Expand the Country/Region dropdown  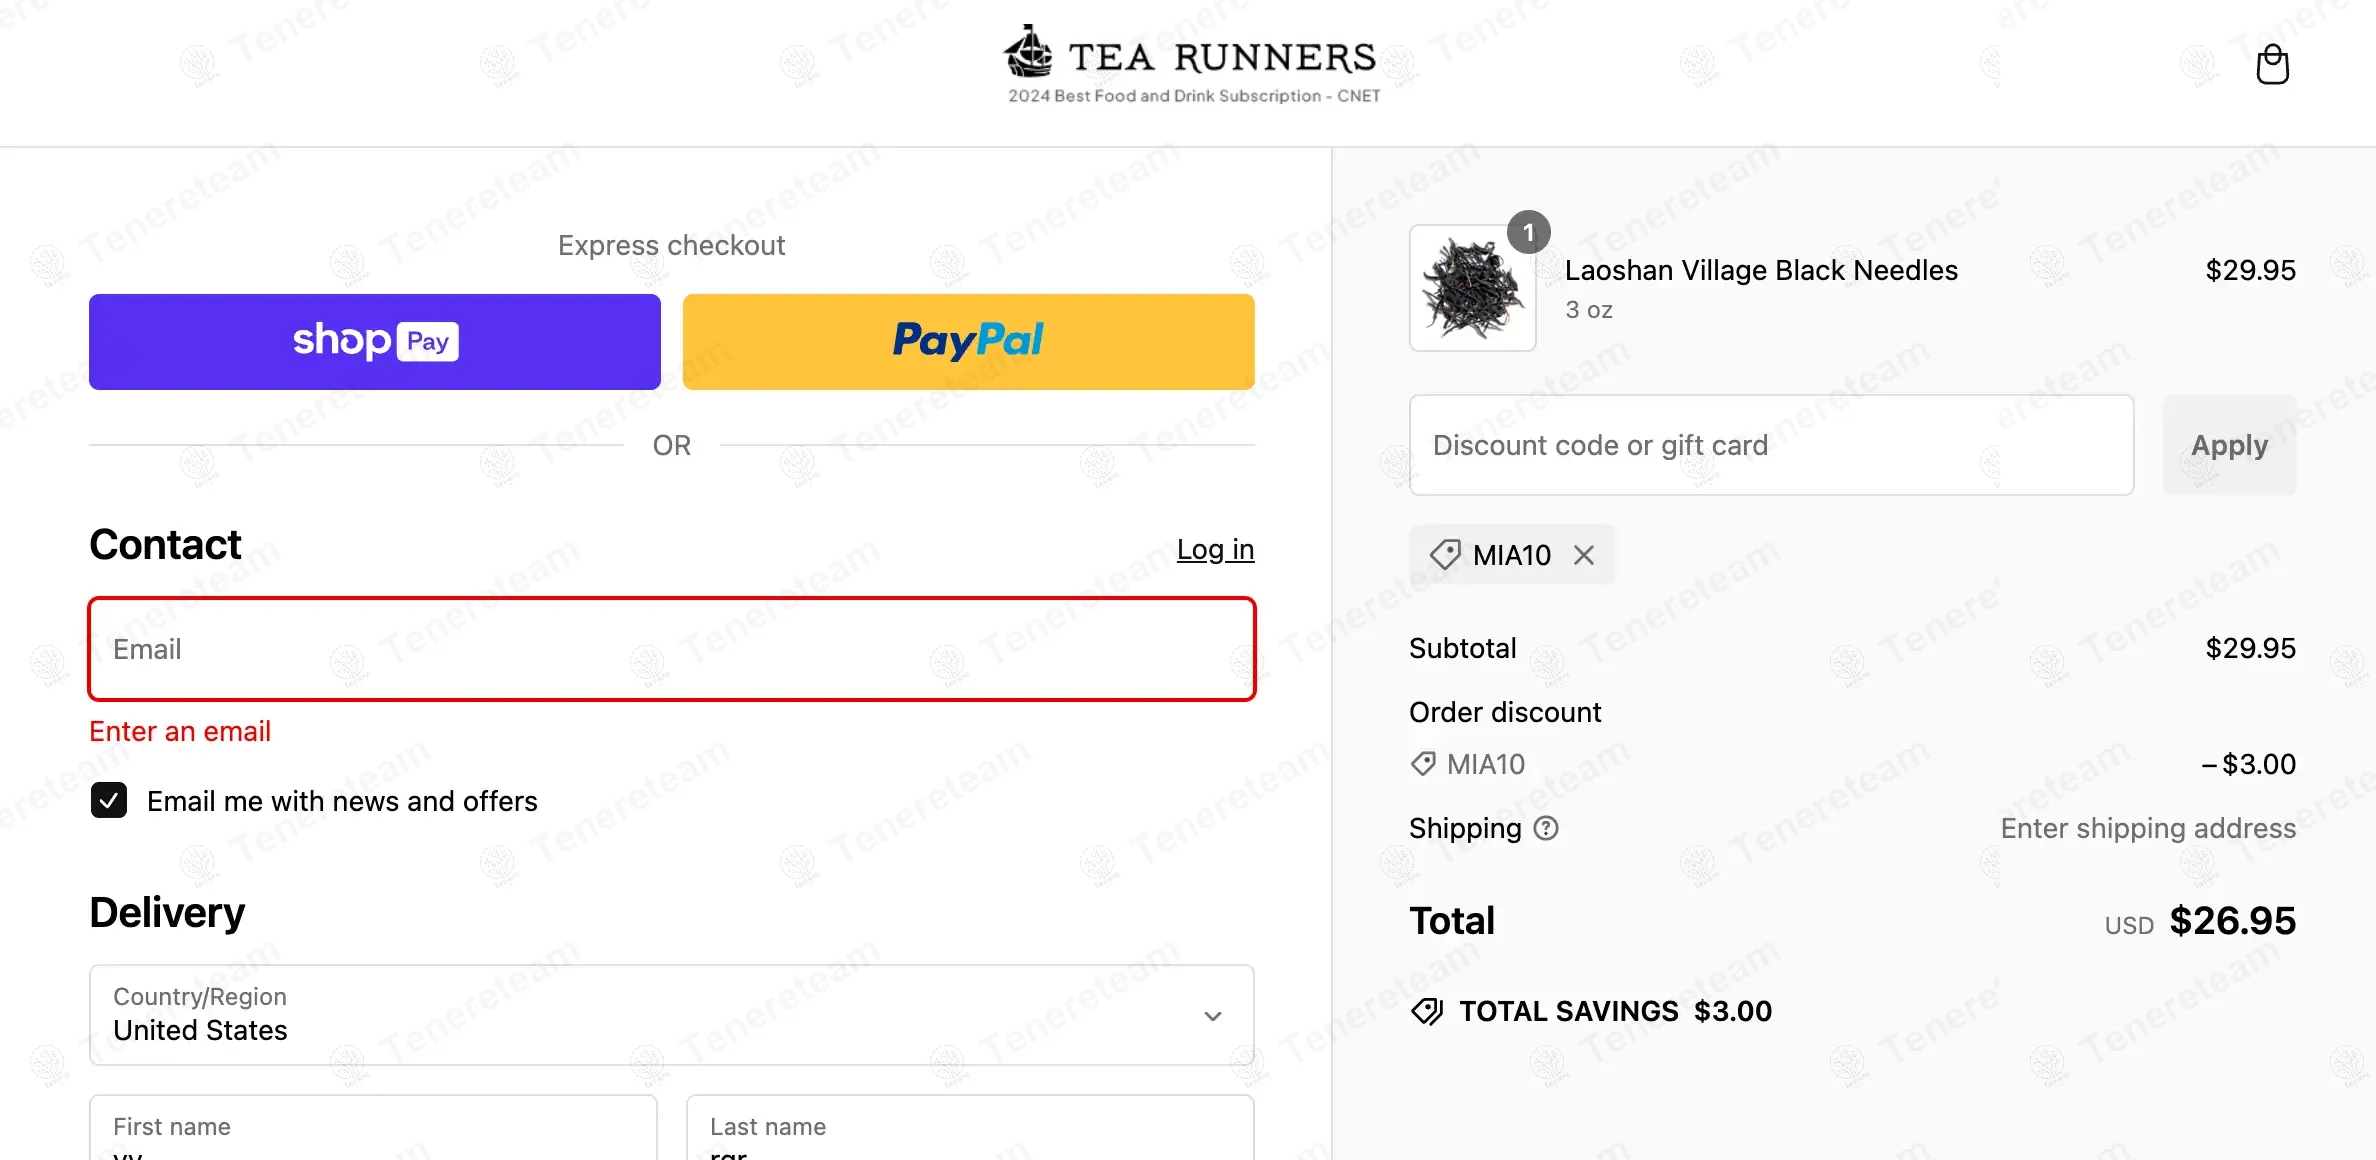(x=671, y=1015)
